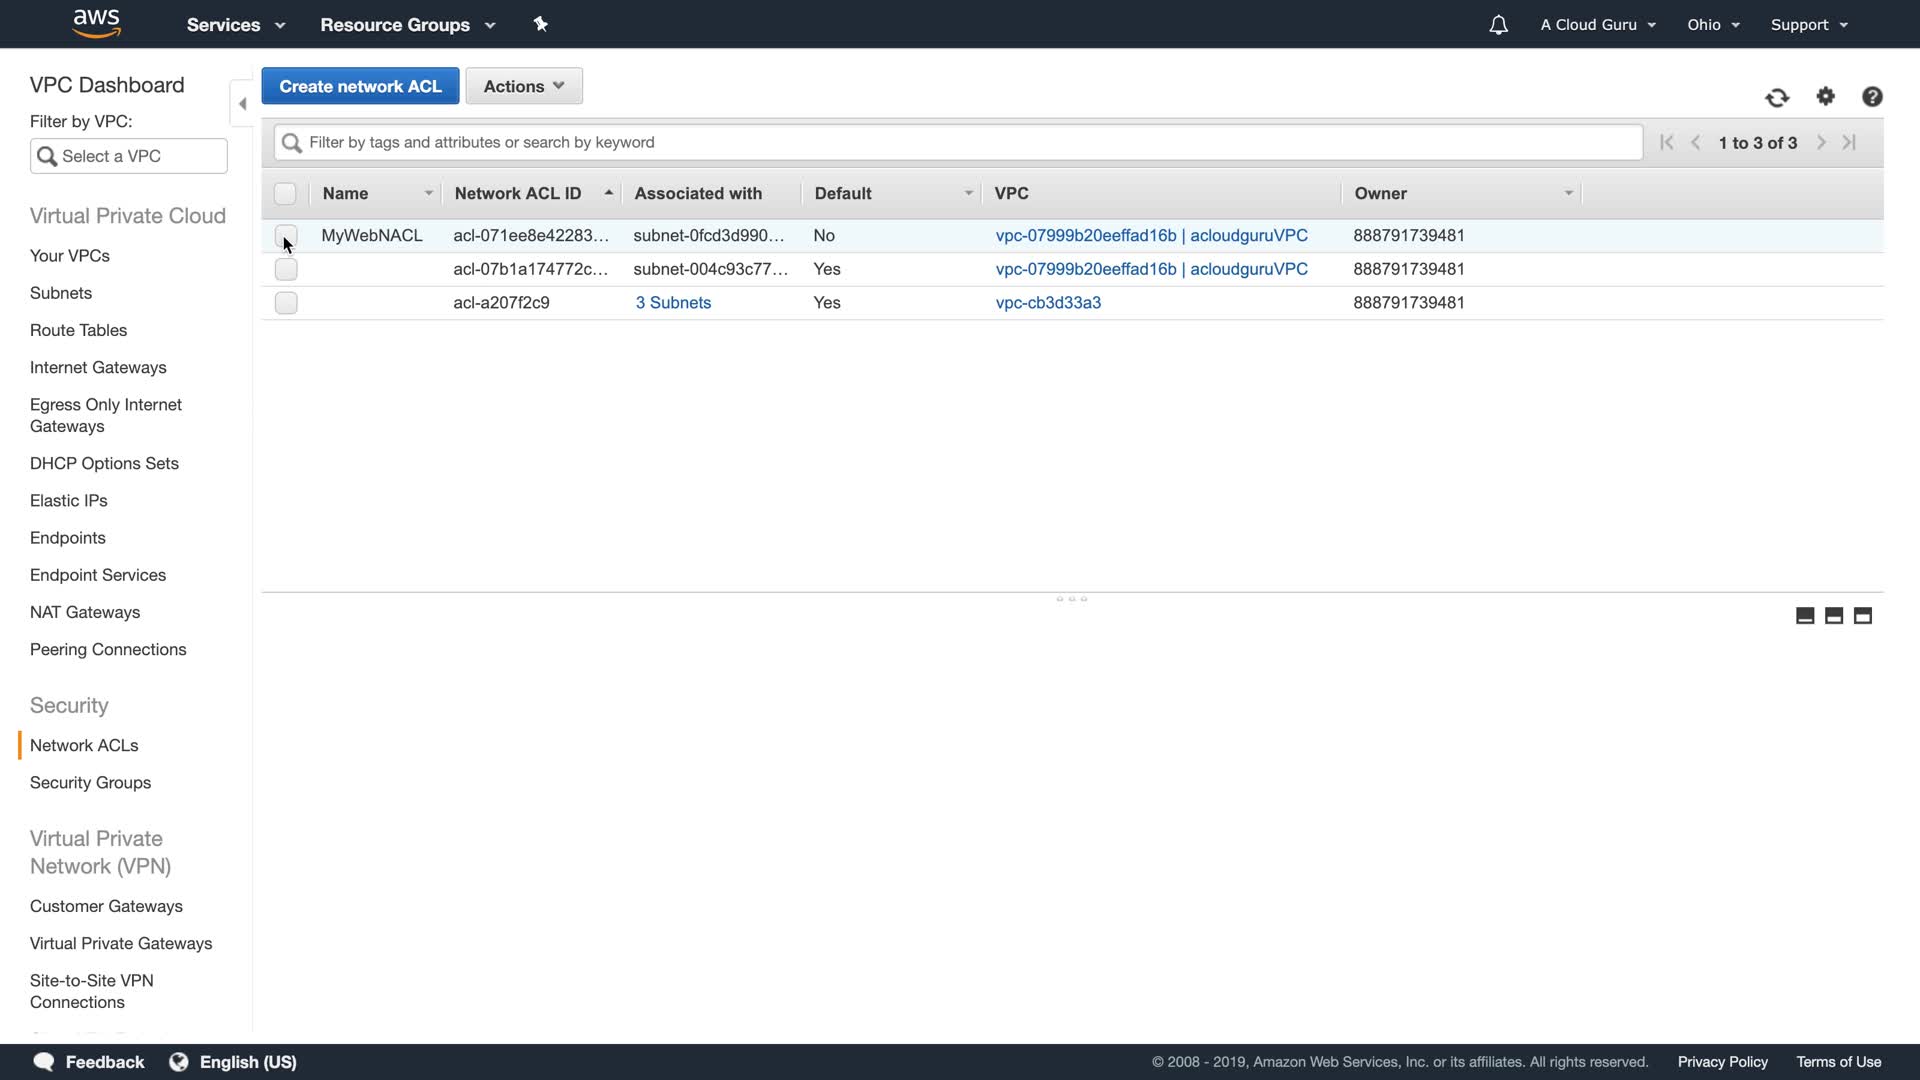Toggle the select-all header checkbox

pos(285,194)
